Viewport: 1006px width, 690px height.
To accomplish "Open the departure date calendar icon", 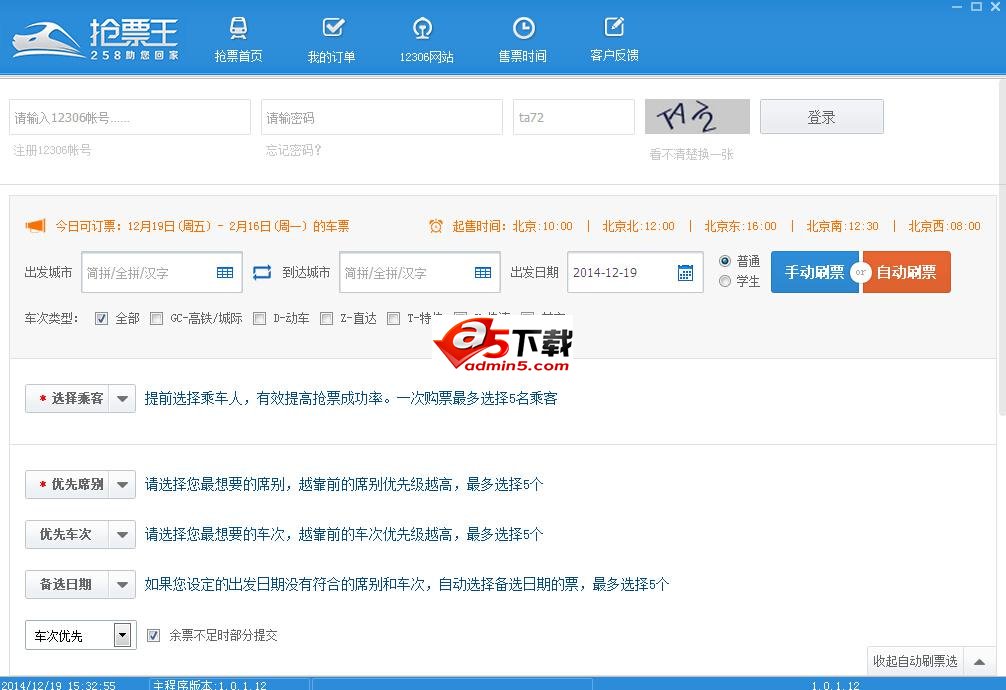I will tap(685, 273).
